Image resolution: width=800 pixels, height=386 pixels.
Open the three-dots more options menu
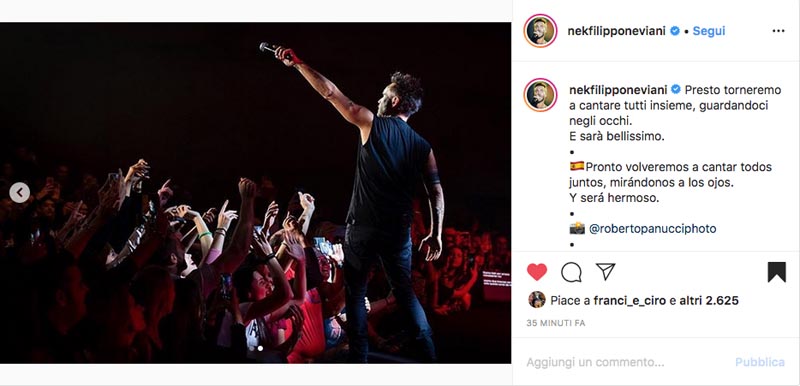[x=778, y=31]
